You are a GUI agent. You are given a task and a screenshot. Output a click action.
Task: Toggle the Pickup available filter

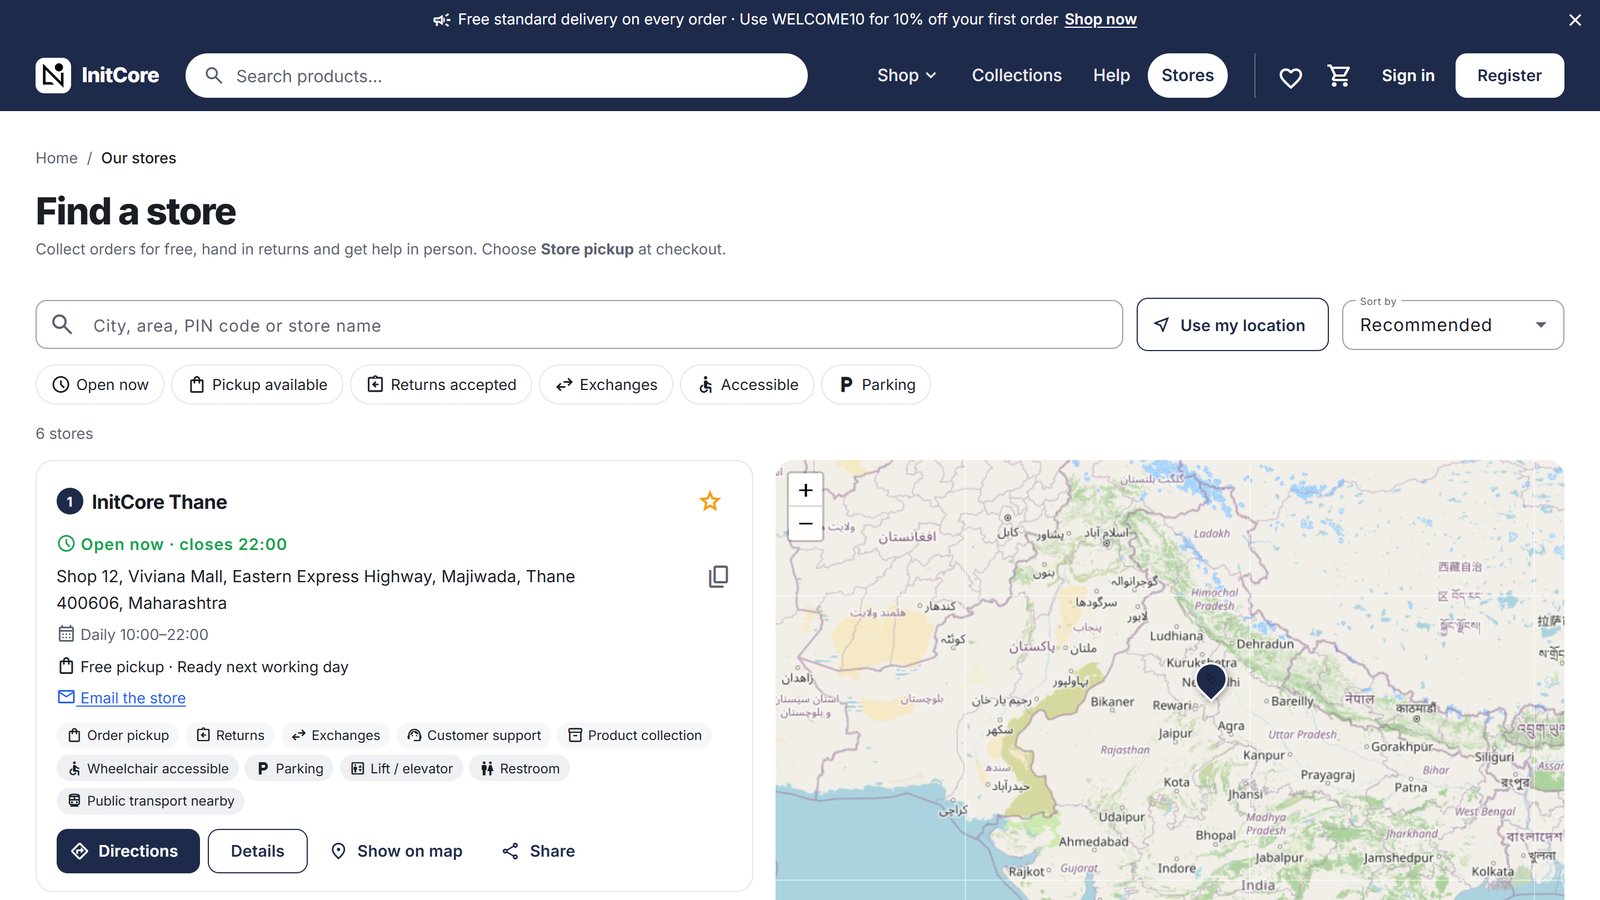pos(257,385)
